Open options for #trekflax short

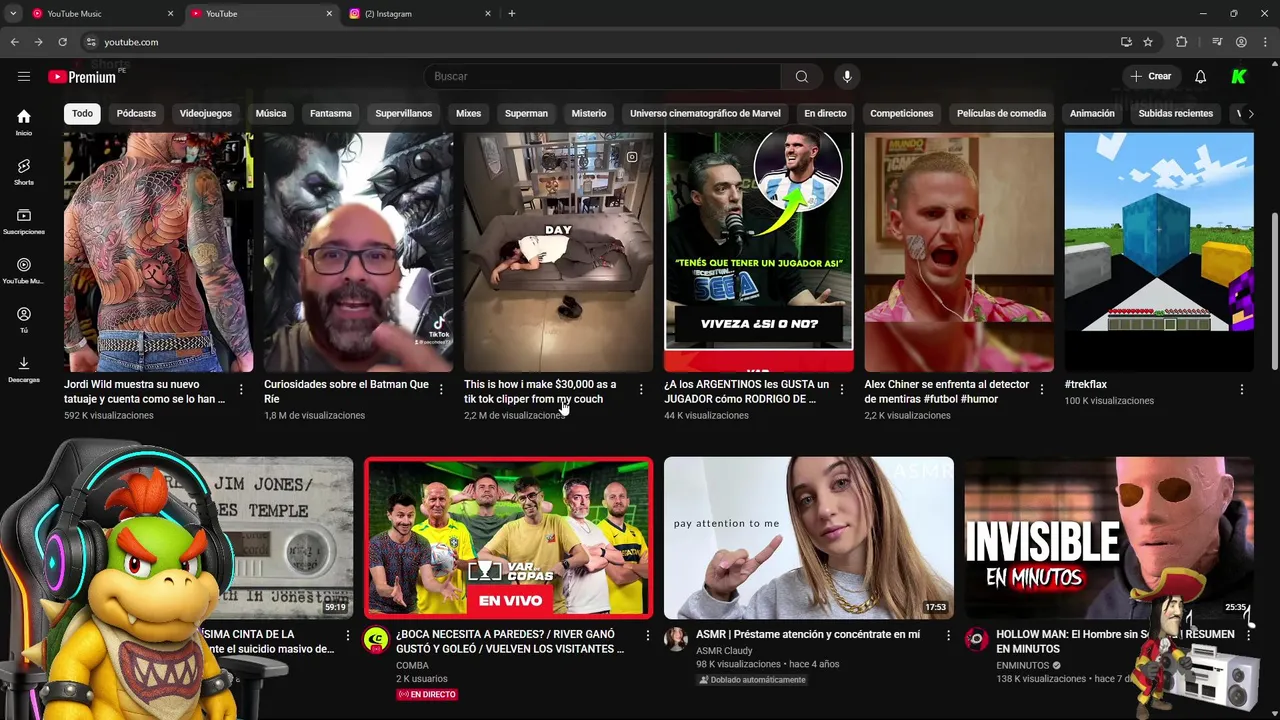pyautogui.click(x=1241, y=390)
